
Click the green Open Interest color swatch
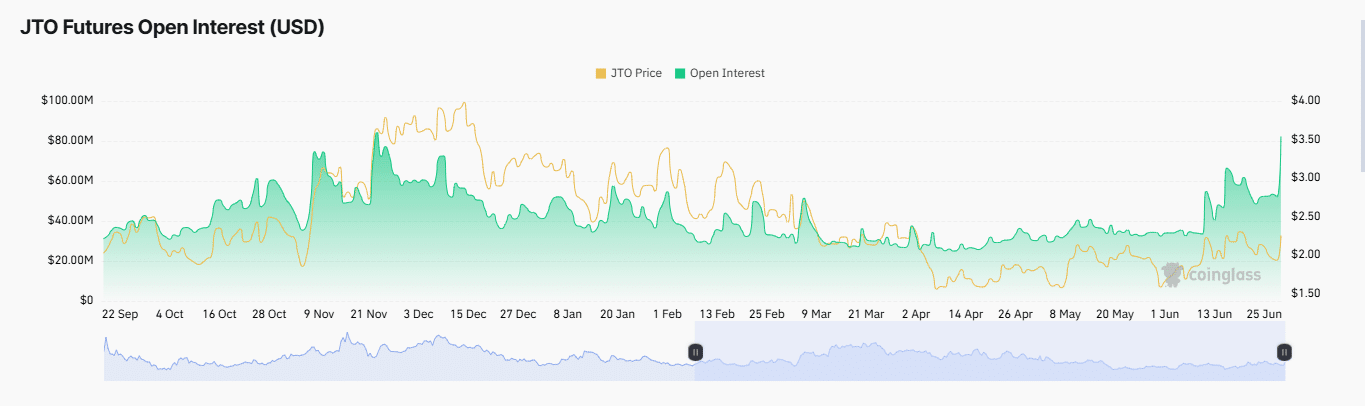tap(680, 73)
